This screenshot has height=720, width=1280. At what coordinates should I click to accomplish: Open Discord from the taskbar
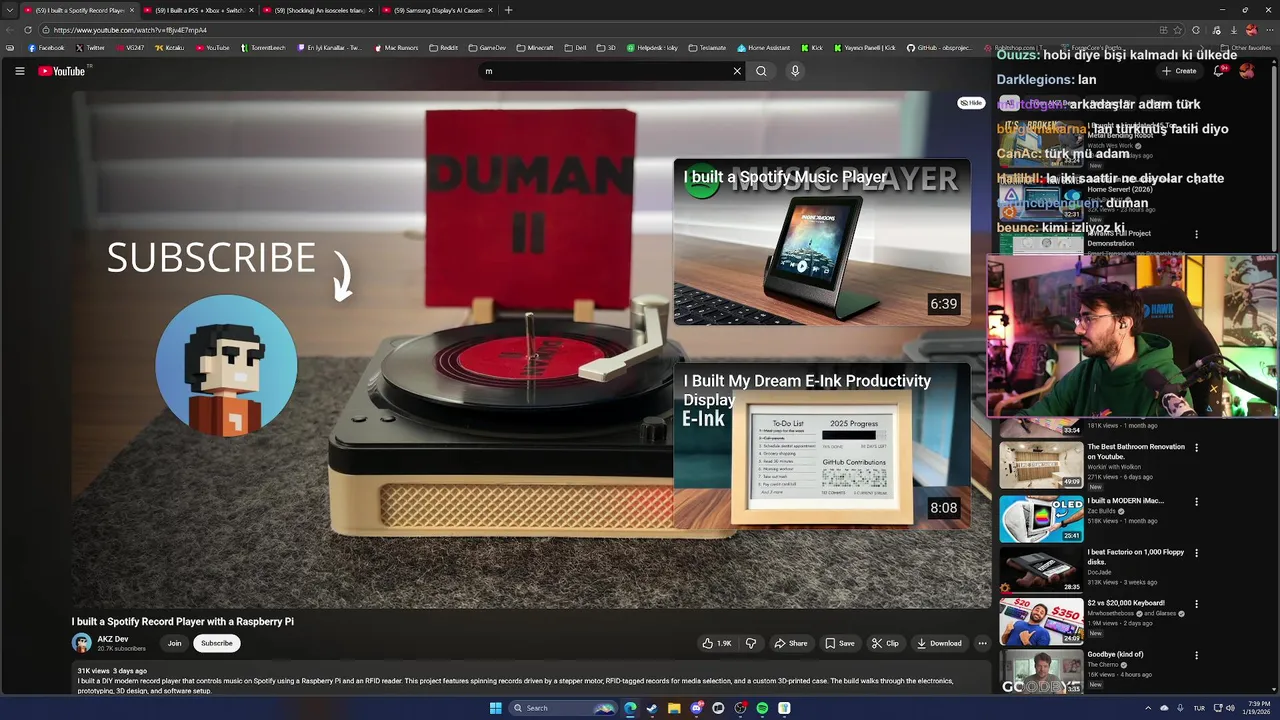click(x=696, y=708)
